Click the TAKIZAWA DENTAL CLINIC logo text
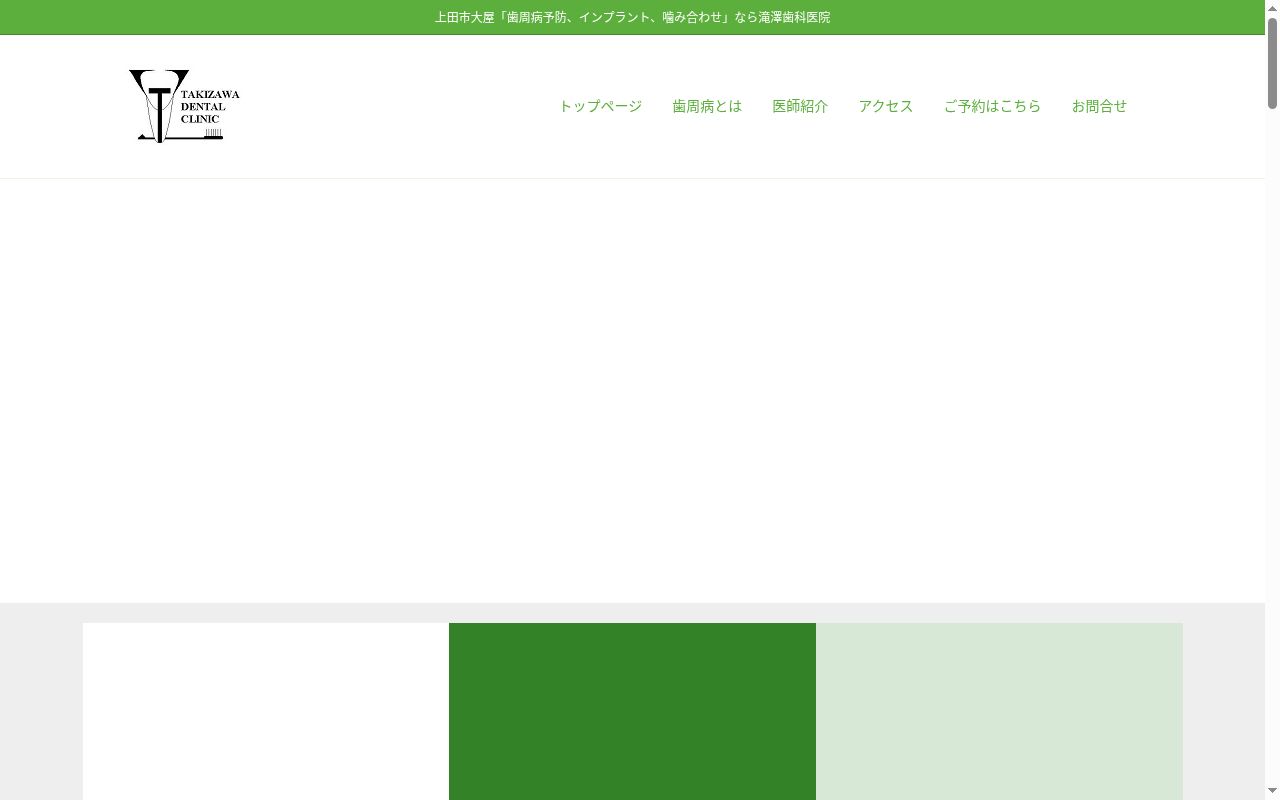1280x800 pixels. pos(210,106)
